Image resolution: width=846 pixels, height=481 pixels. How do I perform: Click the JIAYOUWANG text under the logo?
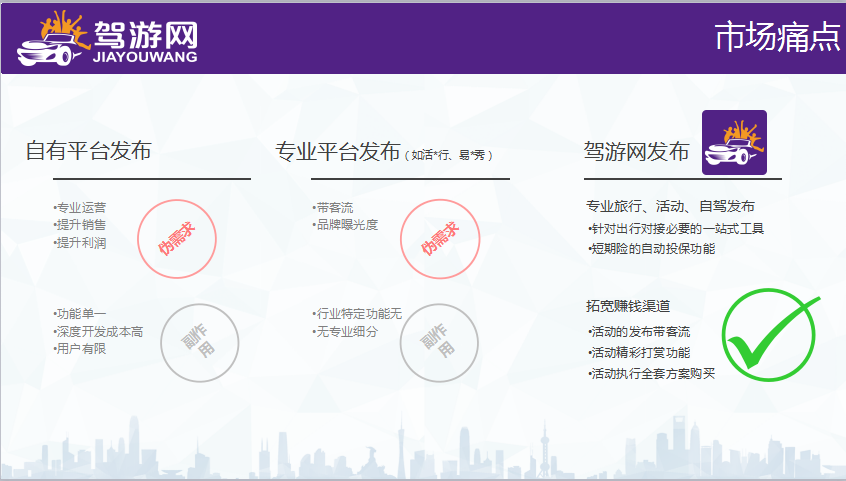click(x=145, y=57)
